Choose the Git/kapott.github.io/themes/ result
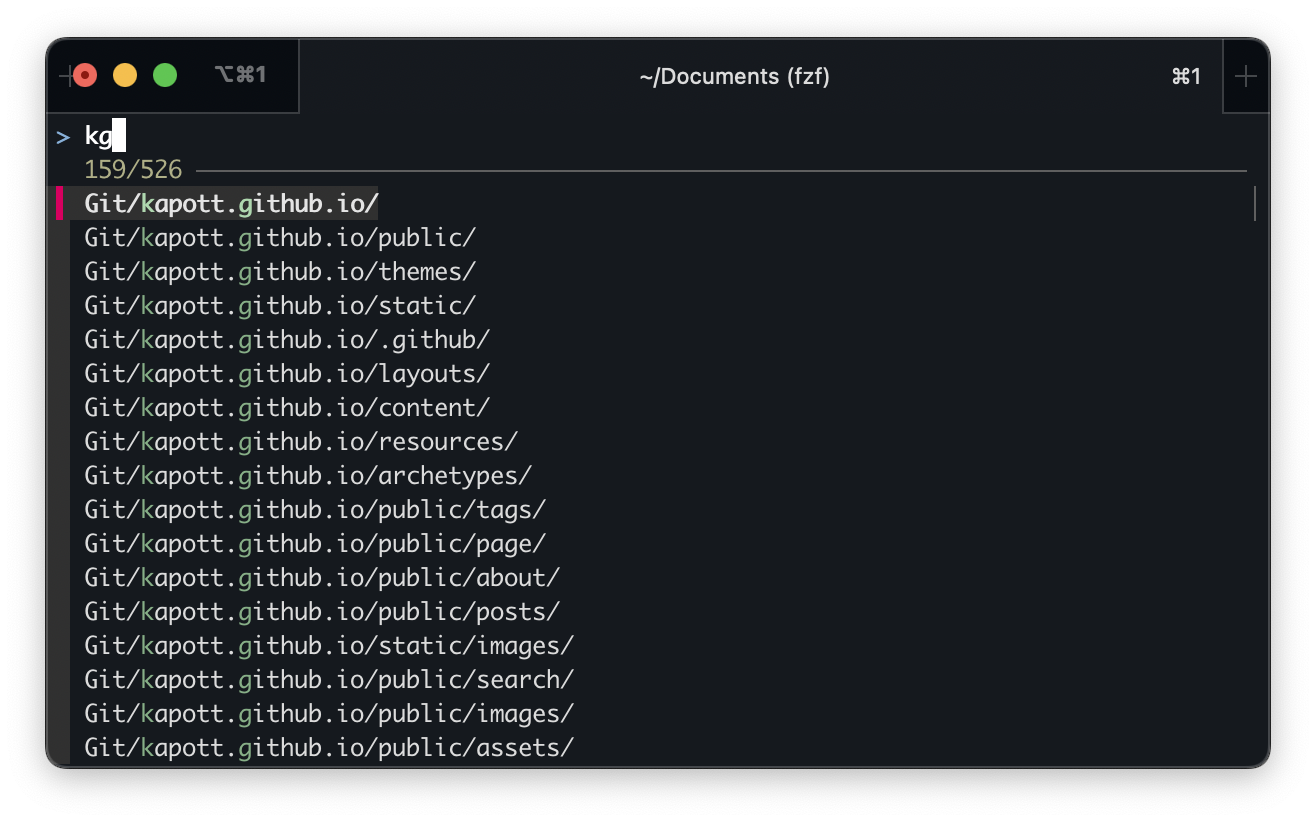Screen dimensions: 1316x822 pos(280,272)
